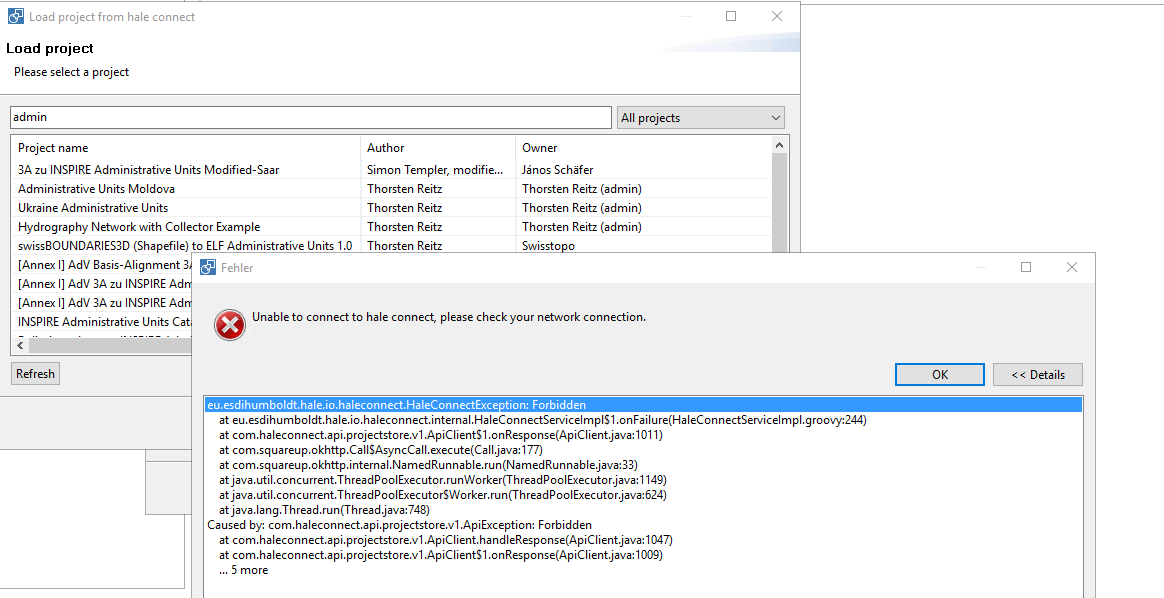
Task: Open the All projects dropdown
Action: pyautogui.click(x=700, y=117)
